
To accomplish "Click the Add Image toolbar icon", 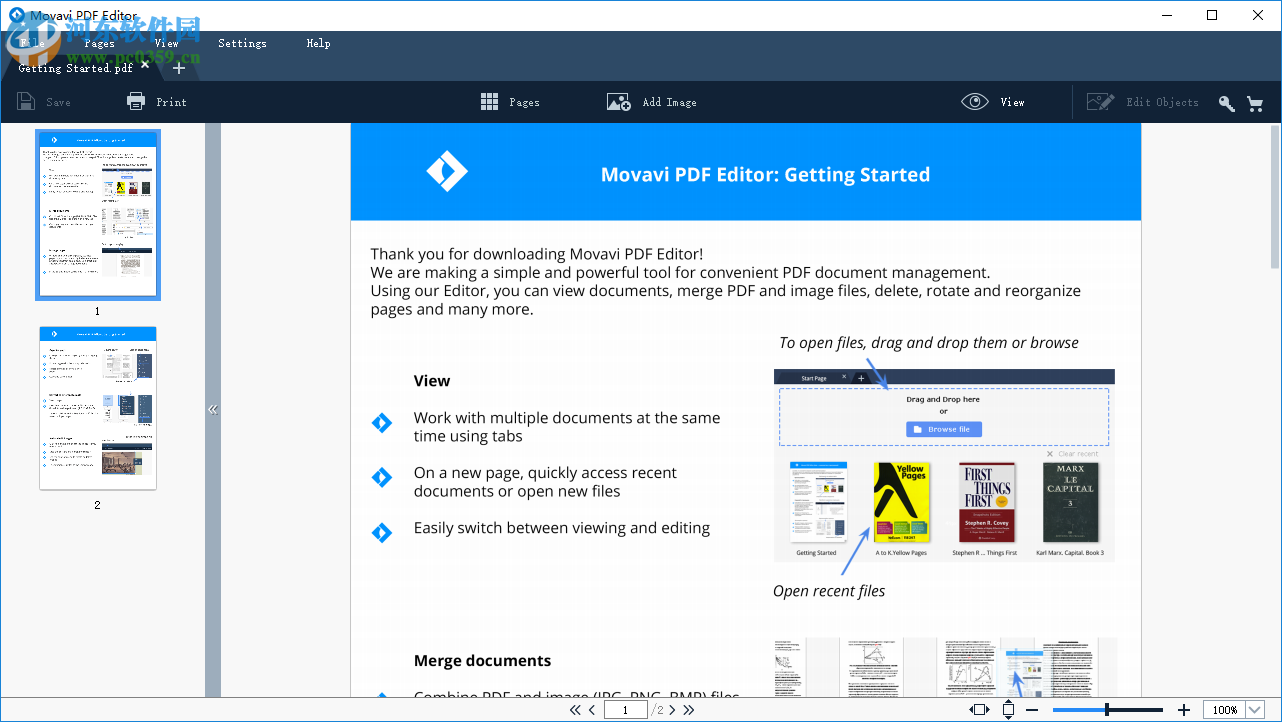I will 618,101.
